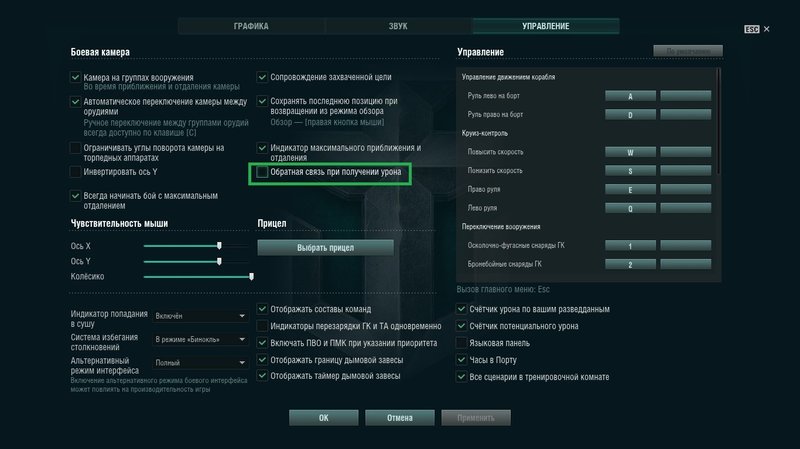Rebind the W key for Повысить скорость

pyautogui.click(x=630, y=153)
